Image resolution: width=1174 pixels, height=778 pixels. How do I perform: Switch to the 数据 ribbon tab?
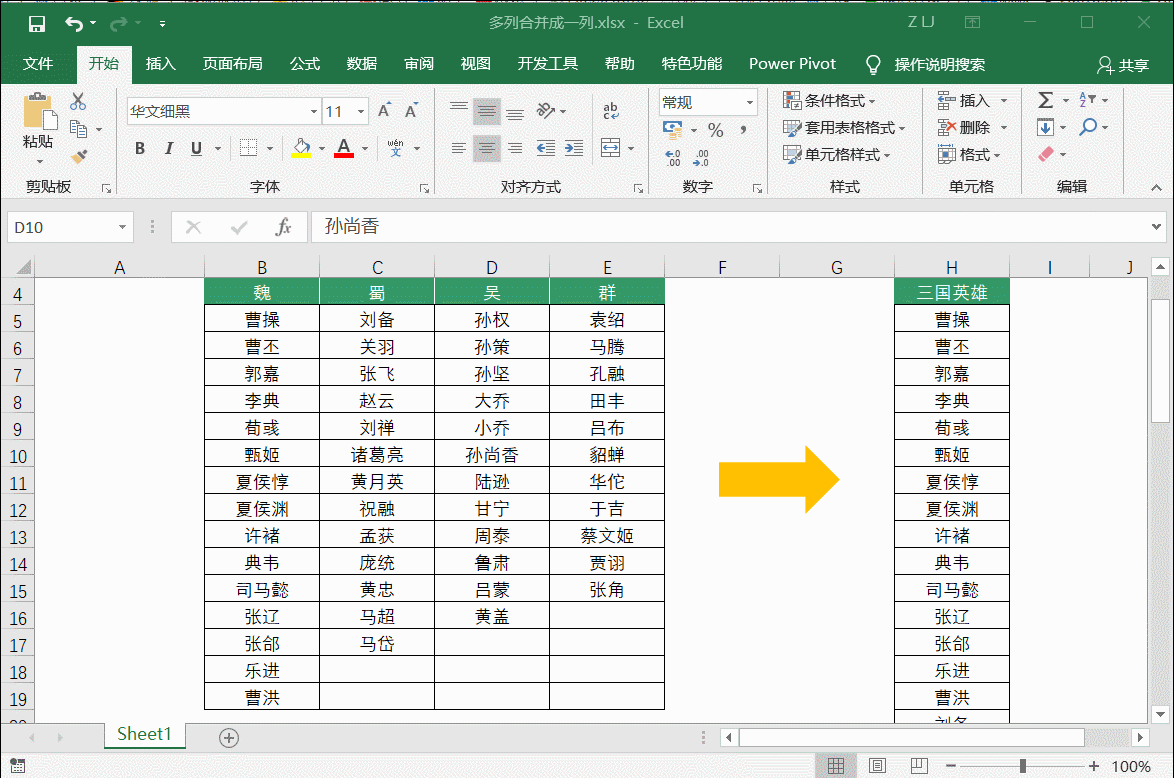pos(362,64)
